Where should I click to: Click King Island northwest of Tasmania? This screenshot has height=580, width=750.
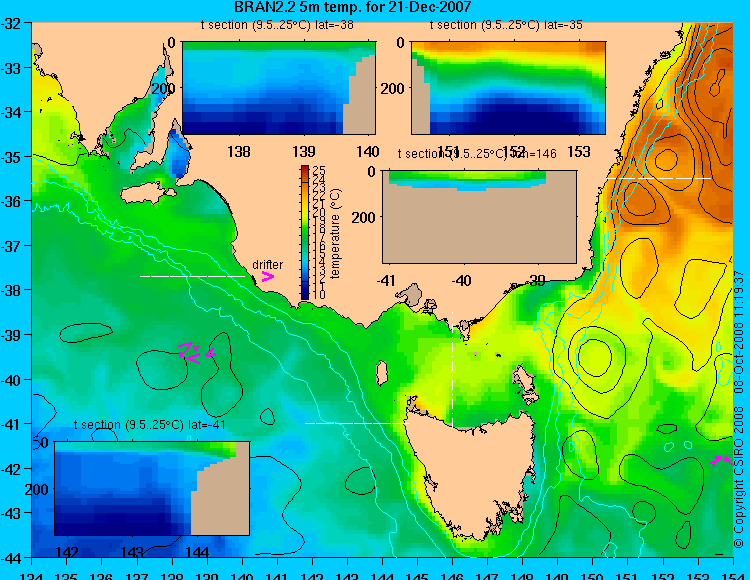pyautogui.click(x=381, y=373)
